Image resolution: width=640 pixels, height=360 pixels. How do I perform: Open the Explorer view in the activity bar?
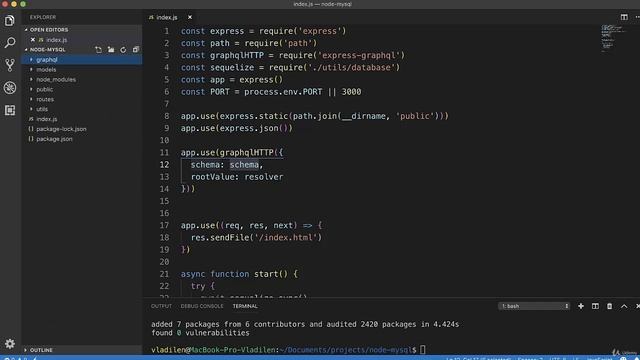pos(10,20)
